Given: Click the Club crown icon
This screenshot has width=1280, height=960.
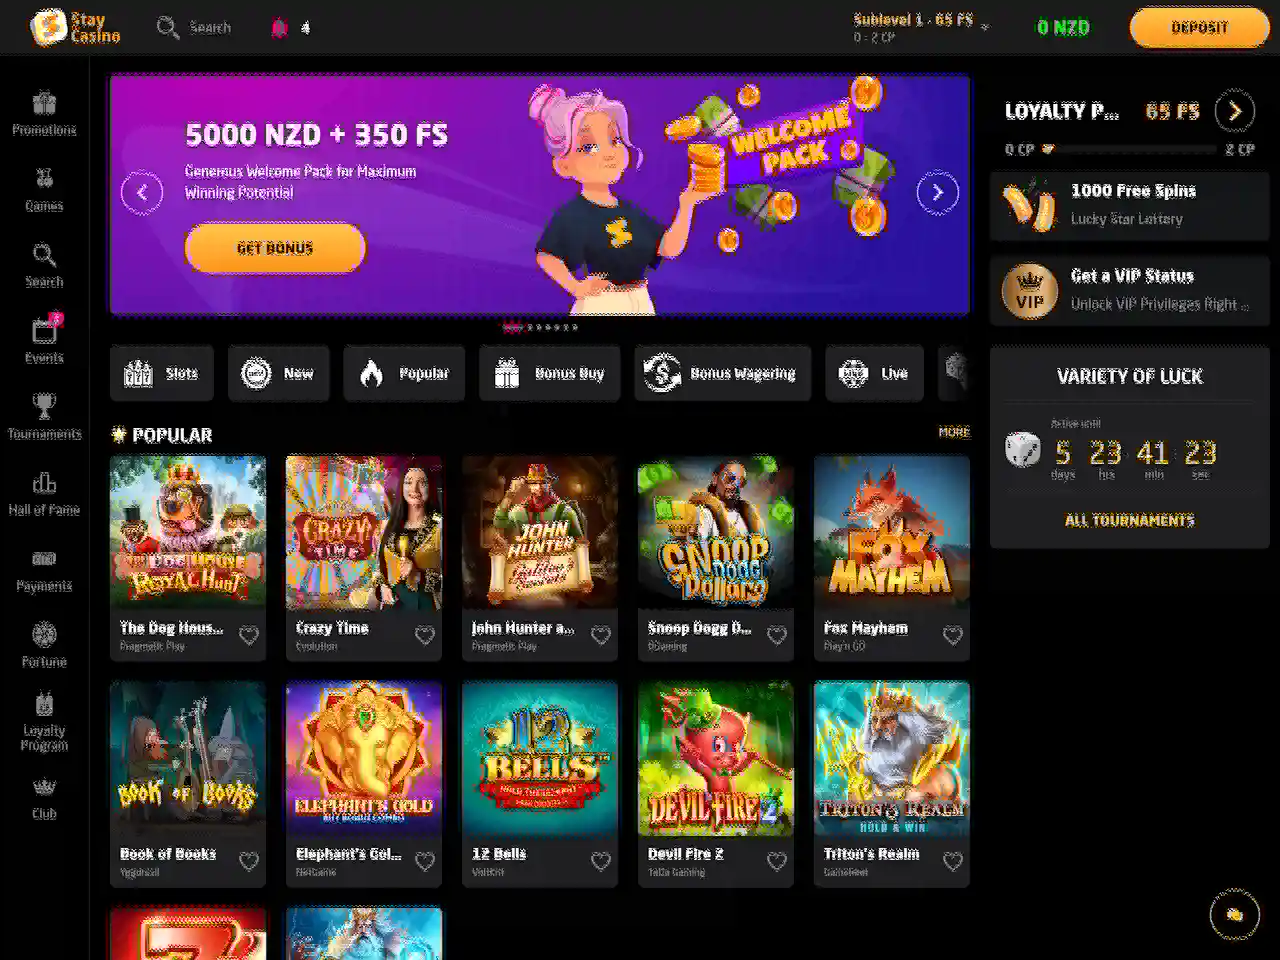Looking at the screenshot, I should (44, 787).
